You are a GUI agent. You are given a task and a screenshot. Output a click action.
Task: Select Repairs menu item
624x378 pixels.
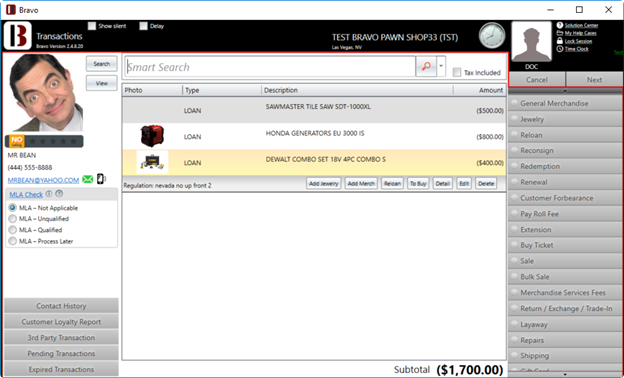tap(565, 340)
